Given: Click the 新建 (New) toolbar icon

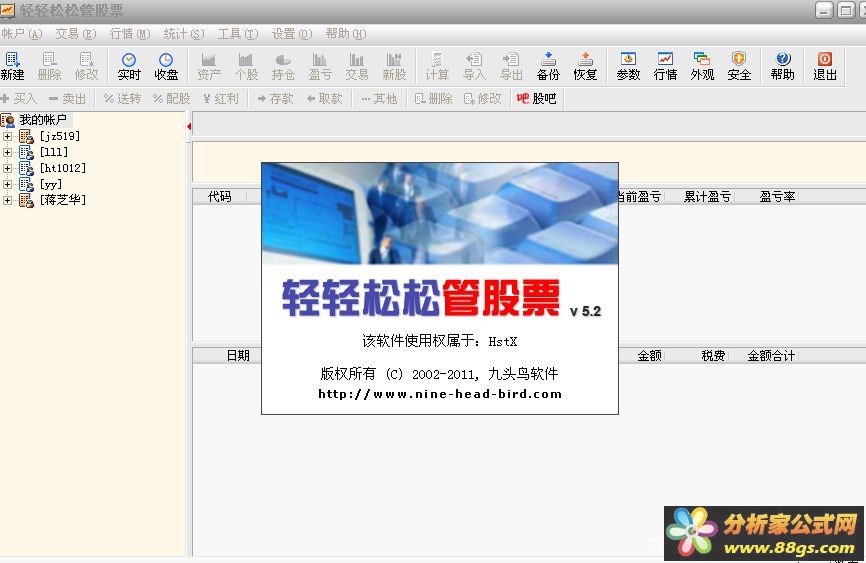Looking at the screenshot, I should (x=12, y=66).
